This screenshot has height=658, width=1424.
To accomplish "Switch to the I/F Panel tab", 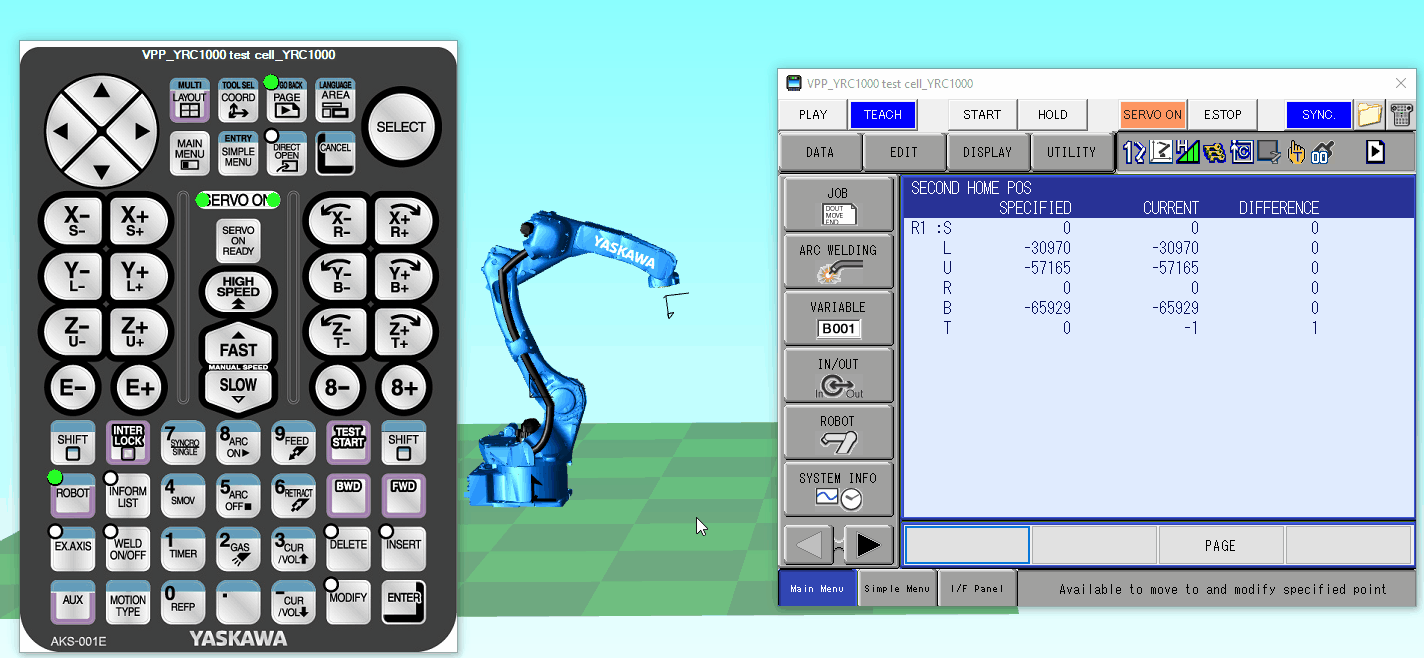I will 977,588.
